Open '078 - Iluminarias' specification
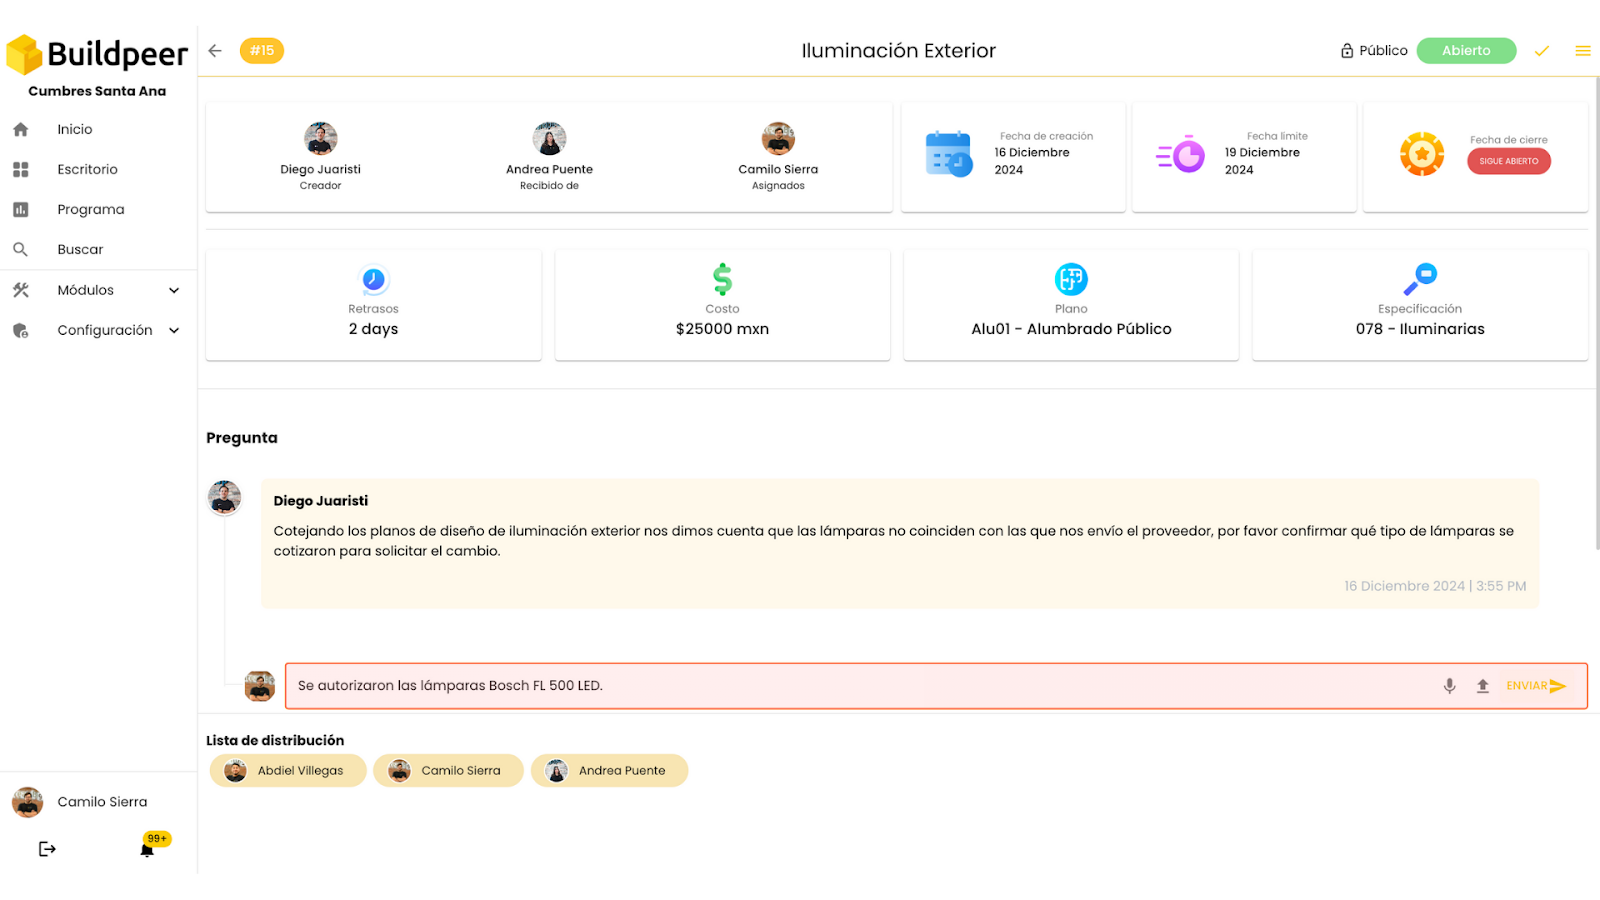 pos(1420,329)
